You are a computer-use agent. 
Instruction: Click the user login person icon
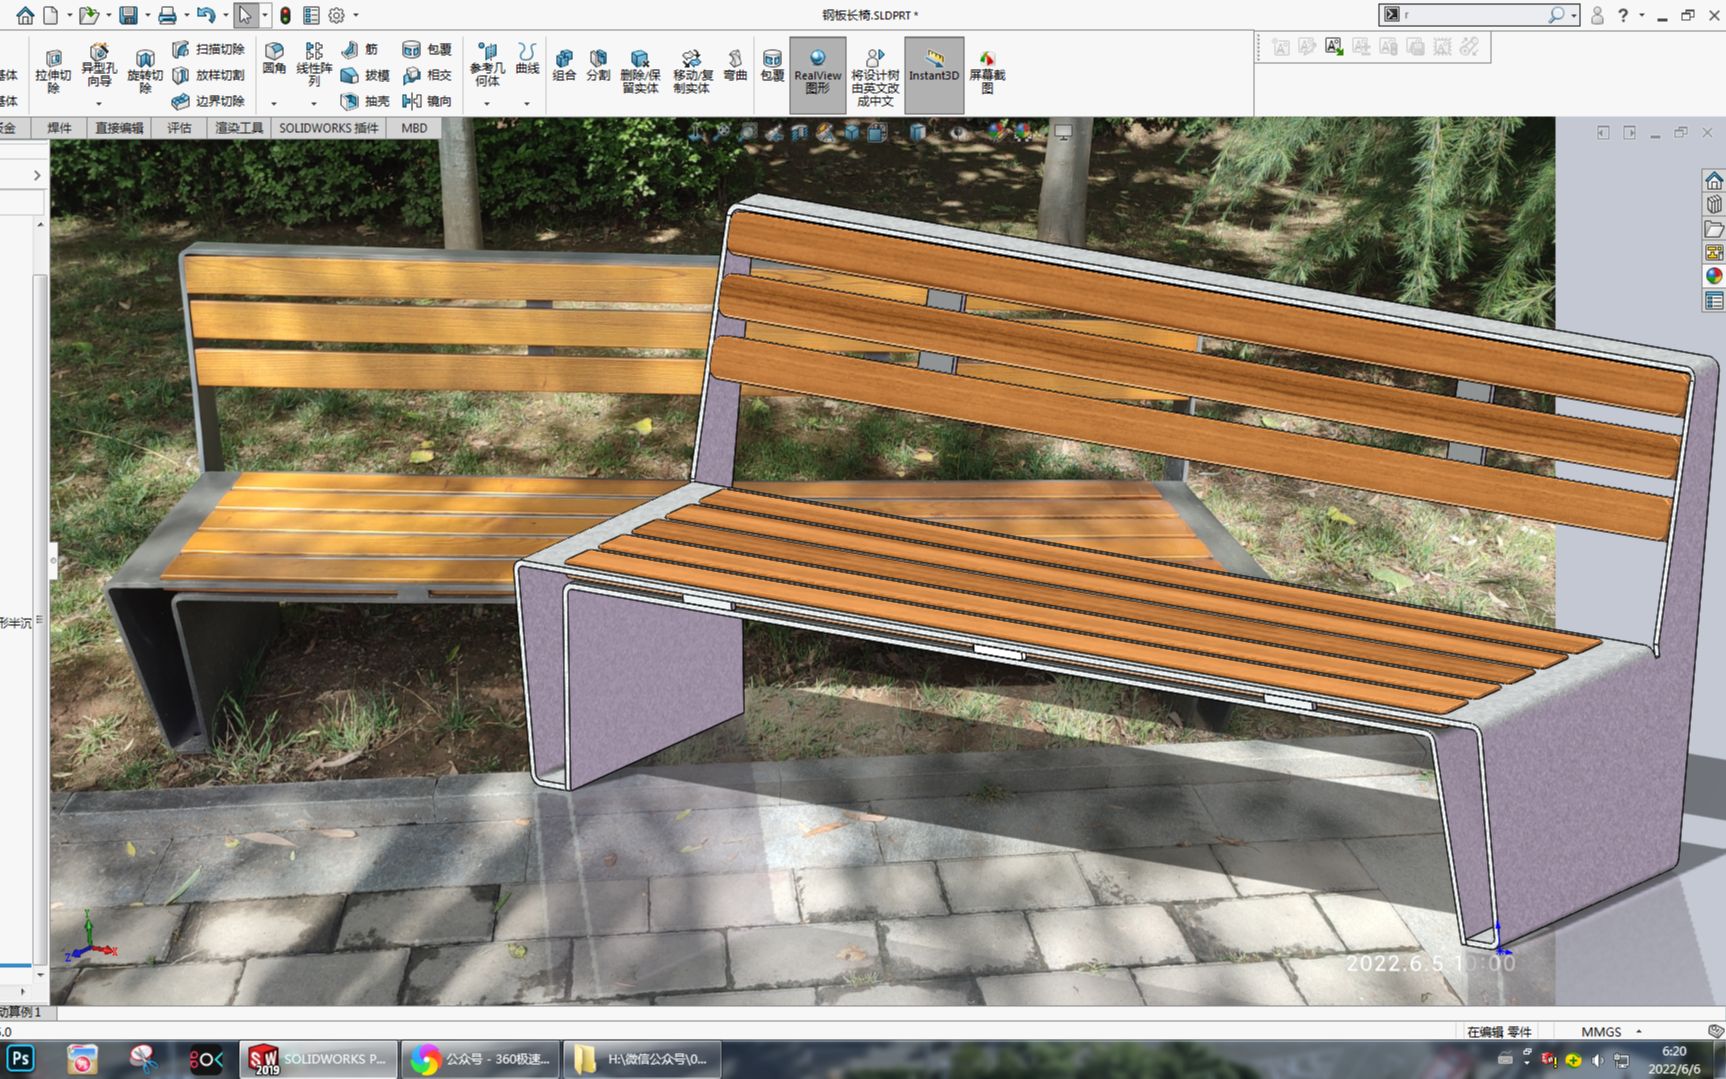tap(1597, 15)
